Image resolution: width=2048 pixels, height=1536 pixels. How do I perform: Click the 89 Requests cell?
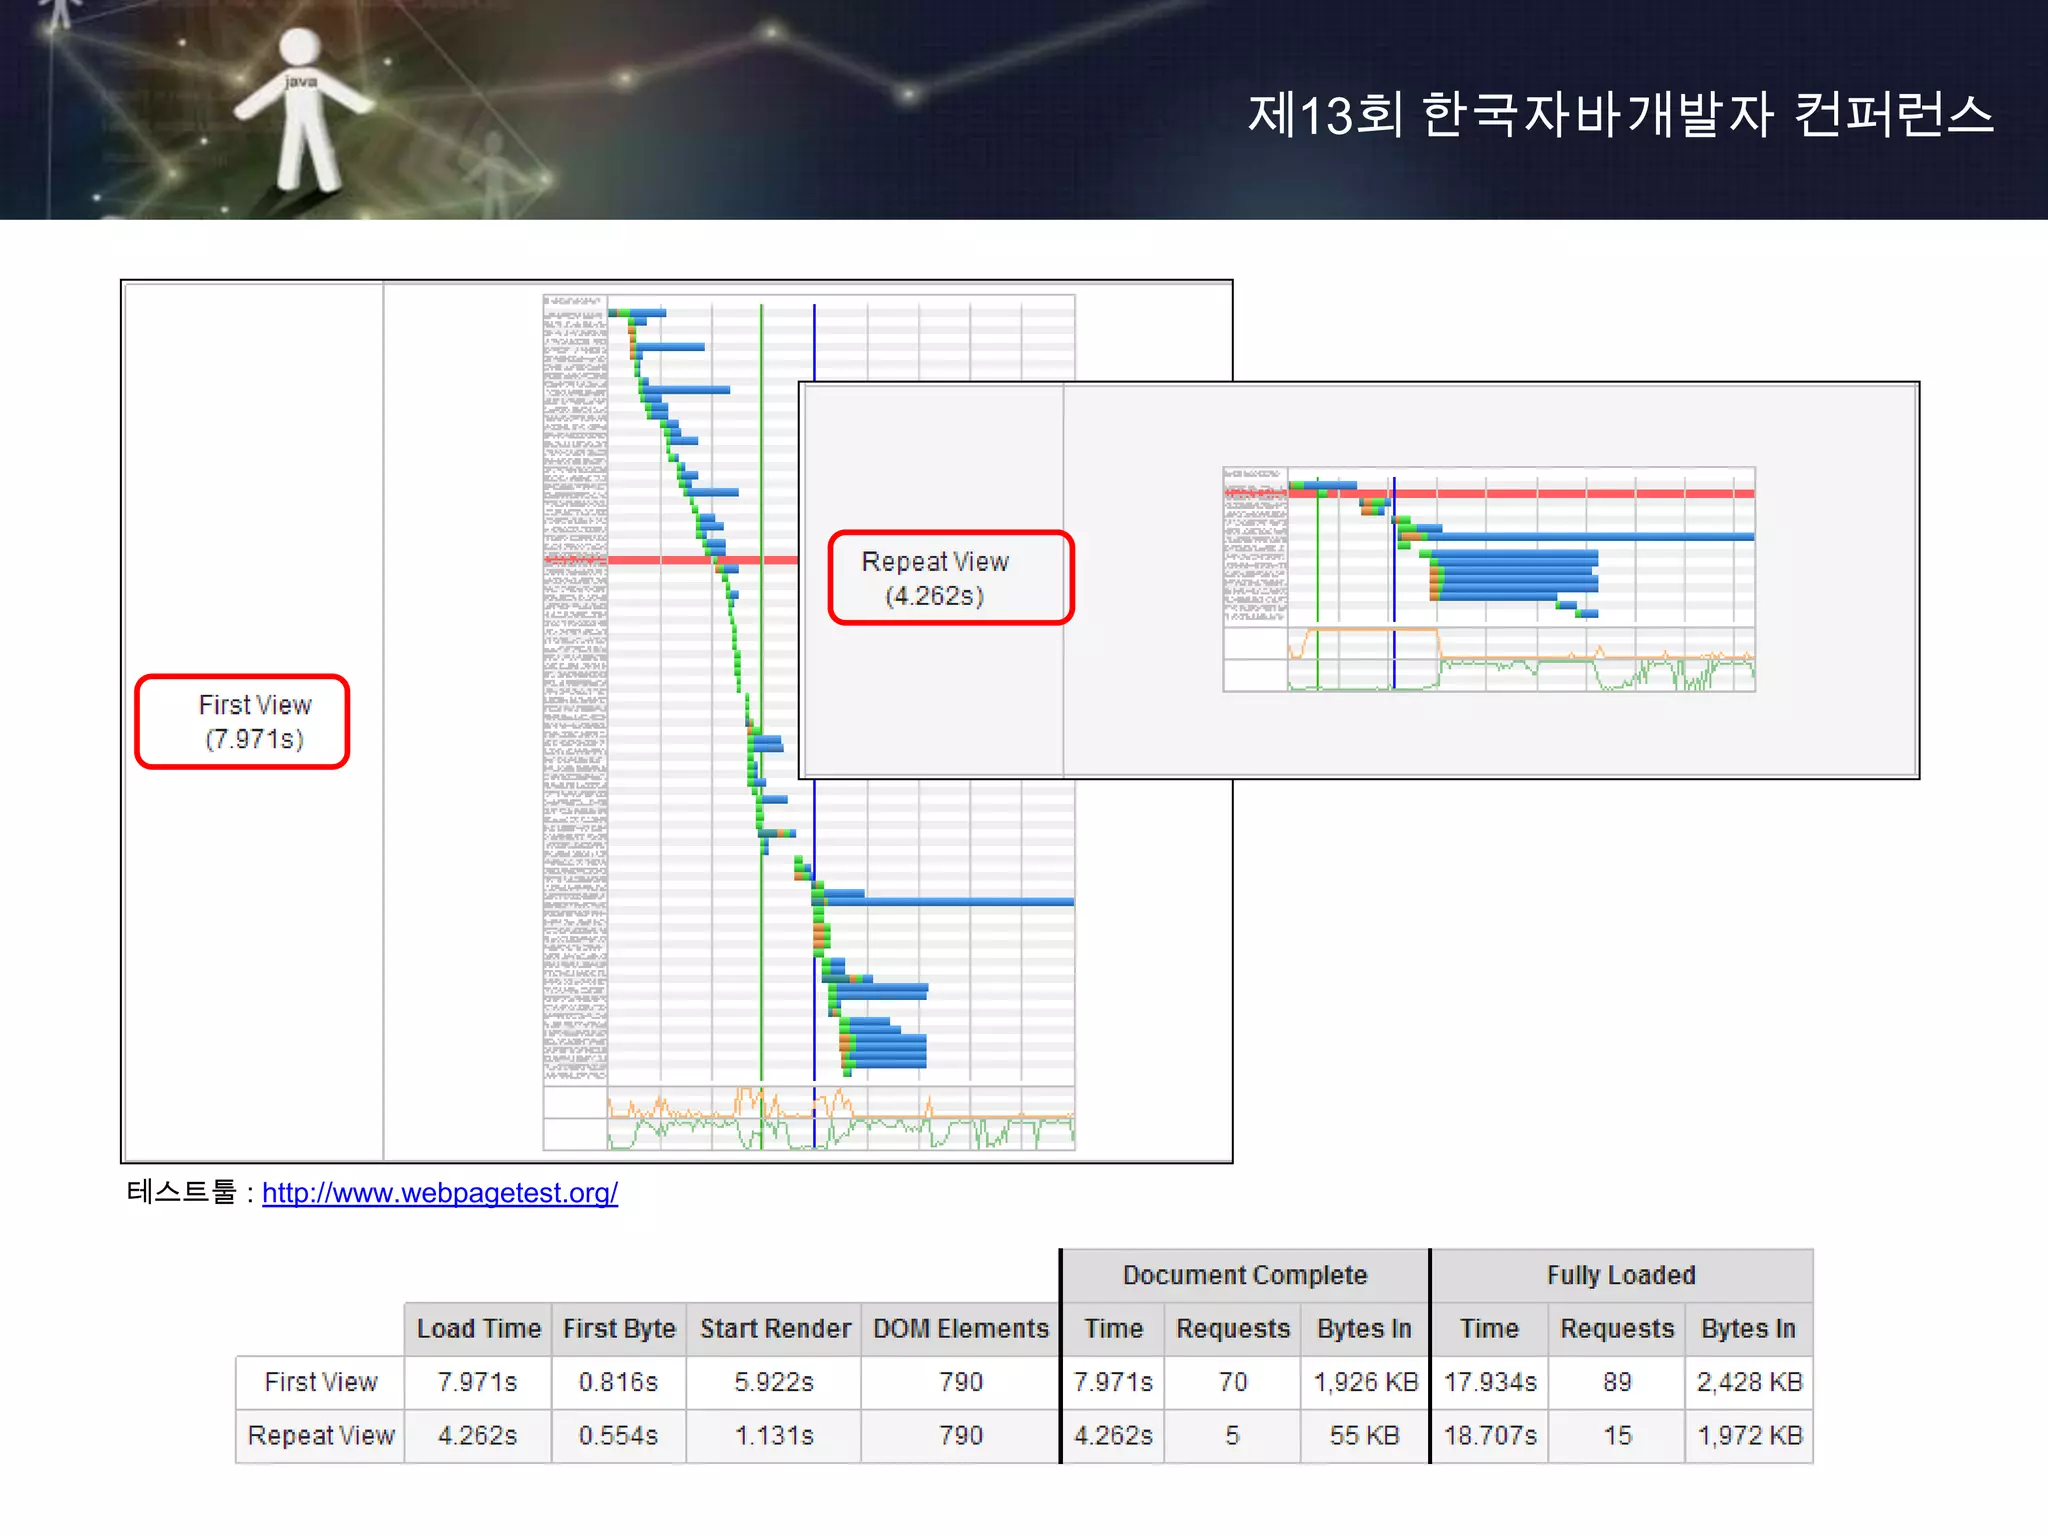1617,1382
